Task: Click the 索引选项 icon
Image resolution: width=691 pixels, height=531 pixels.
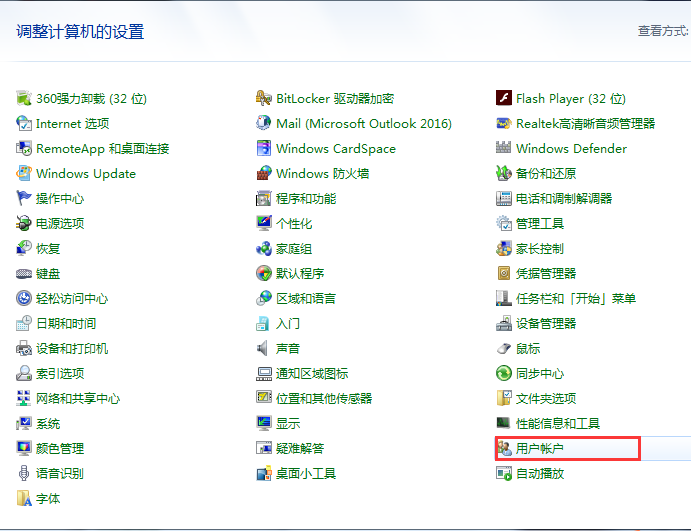Action: point(24,374)
